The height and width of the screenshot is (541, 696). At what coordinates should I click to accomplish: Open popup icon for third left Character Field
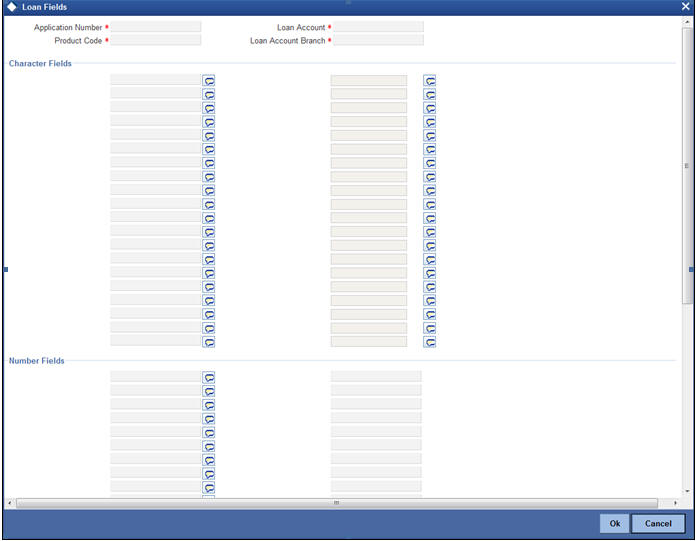(x=209, y=108)
